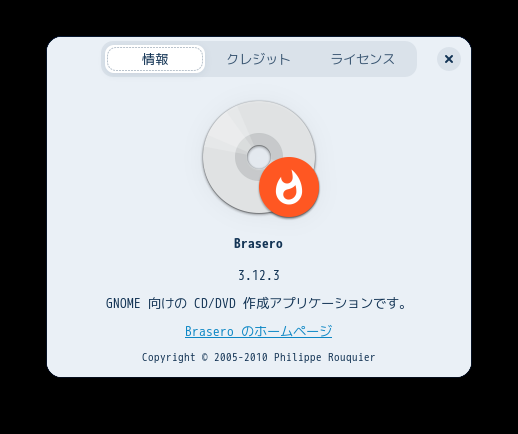The image size is (518, 434).
Task: Click the © symbol in copyright line
Action: click(x=205, y=357)
